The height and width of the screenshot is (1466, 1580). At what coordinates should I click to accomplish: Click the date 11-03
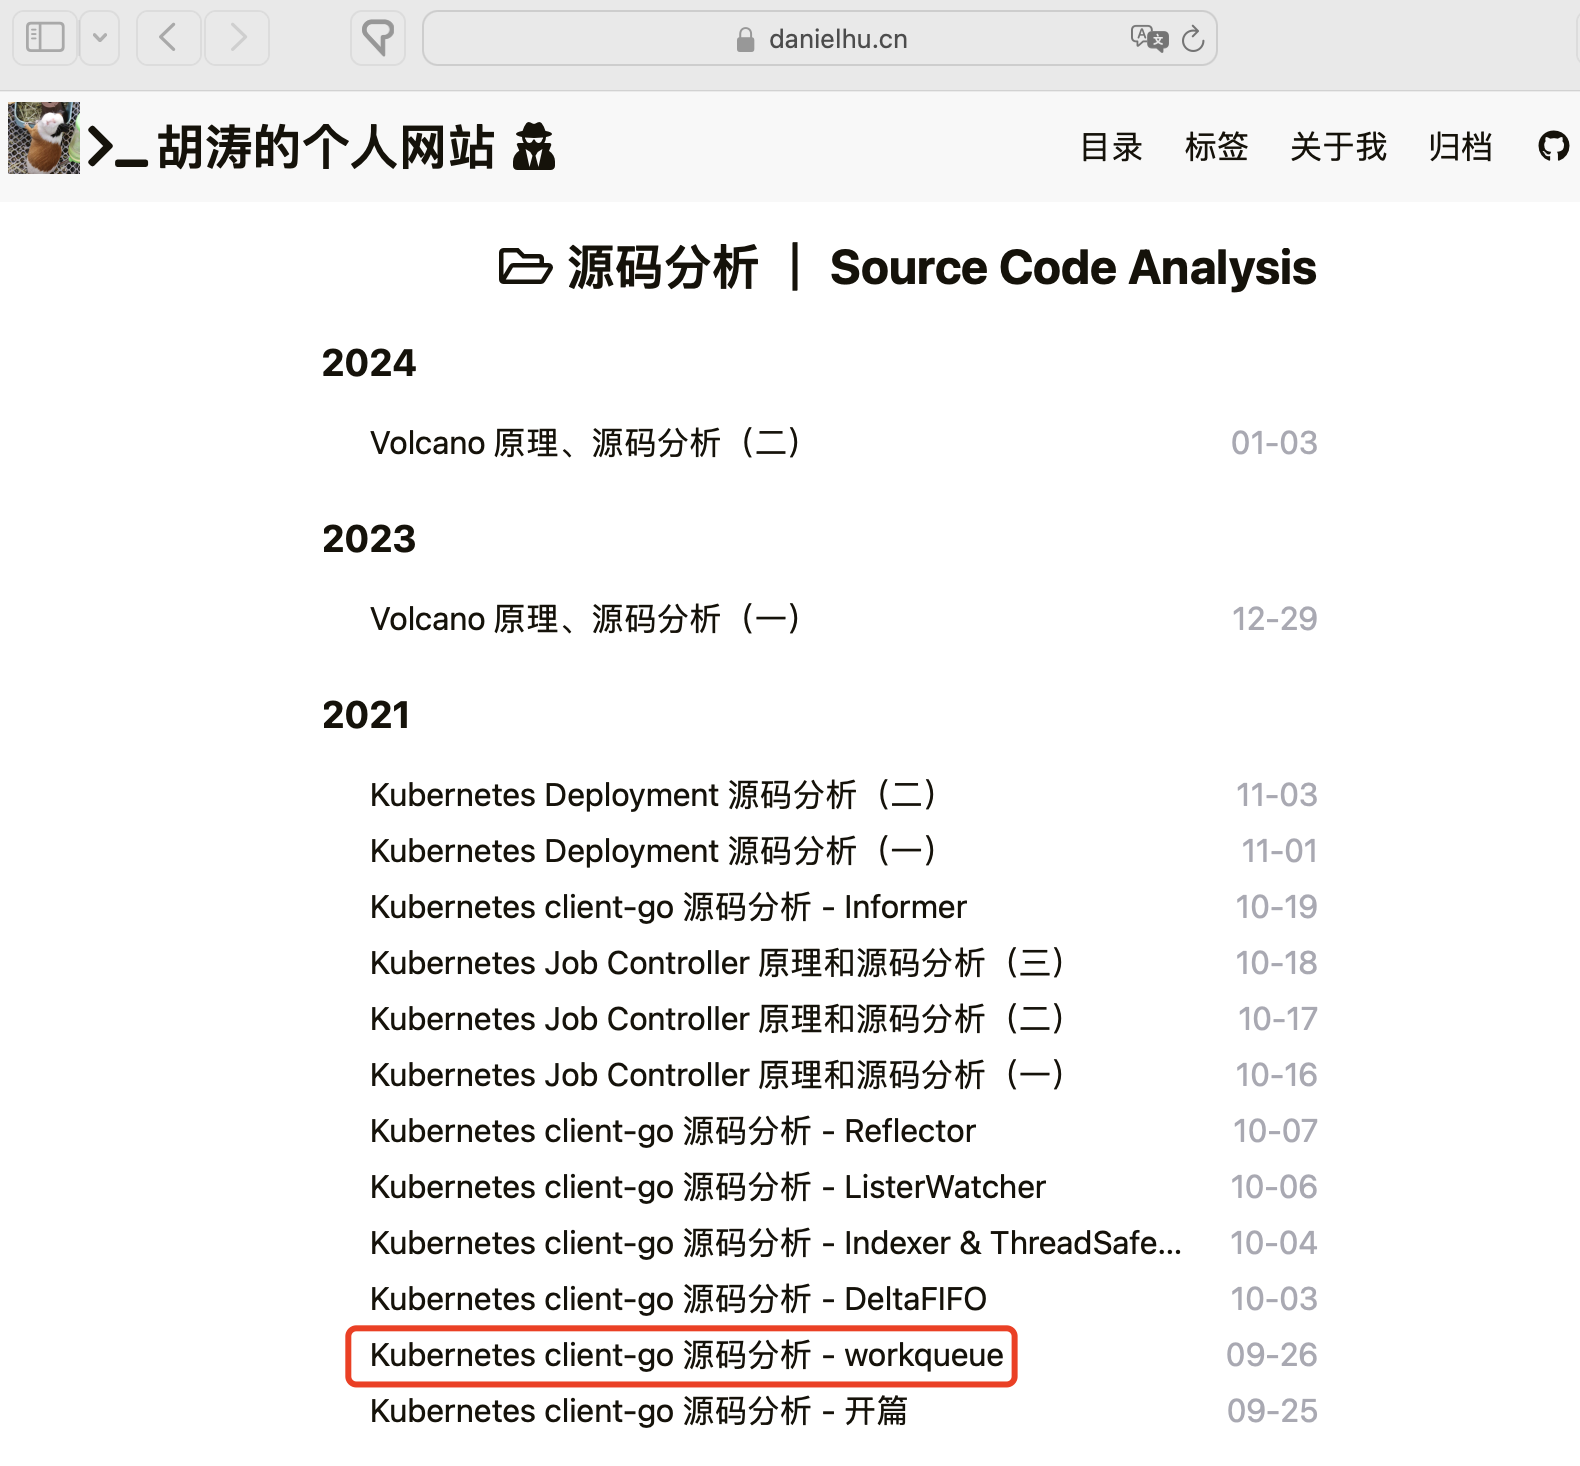(x=1276, y=794)
